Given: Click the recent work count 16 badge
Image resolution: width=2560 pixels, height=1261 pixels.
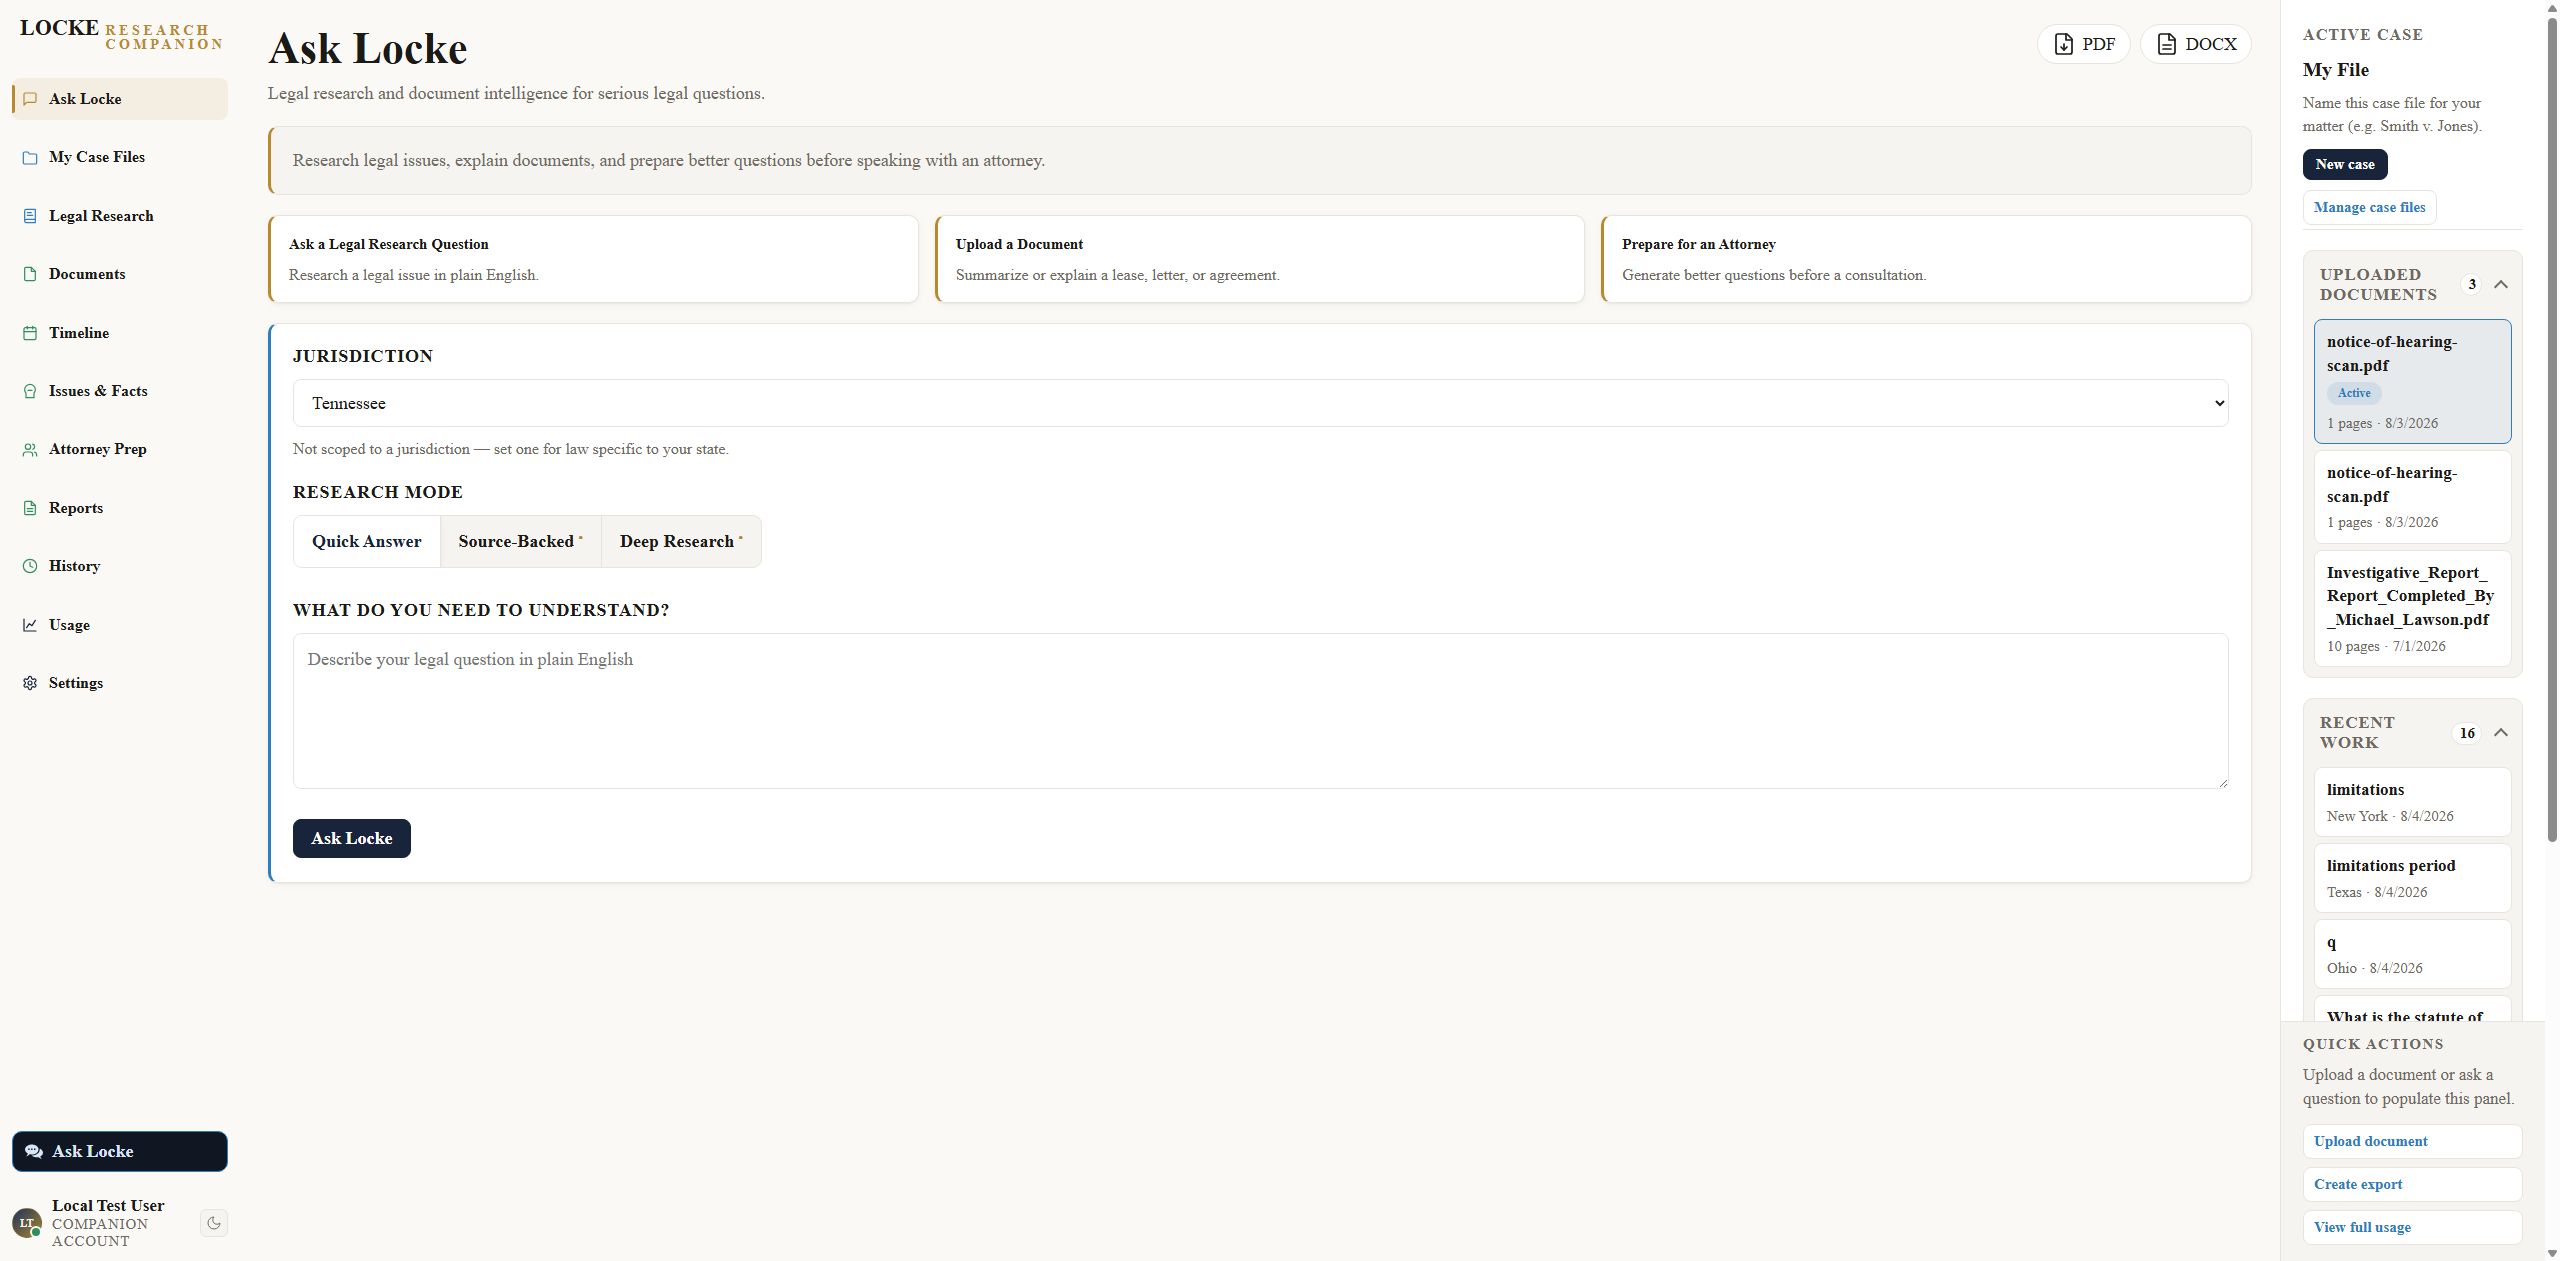Looking at the screenshot, I should [2467, 733].
